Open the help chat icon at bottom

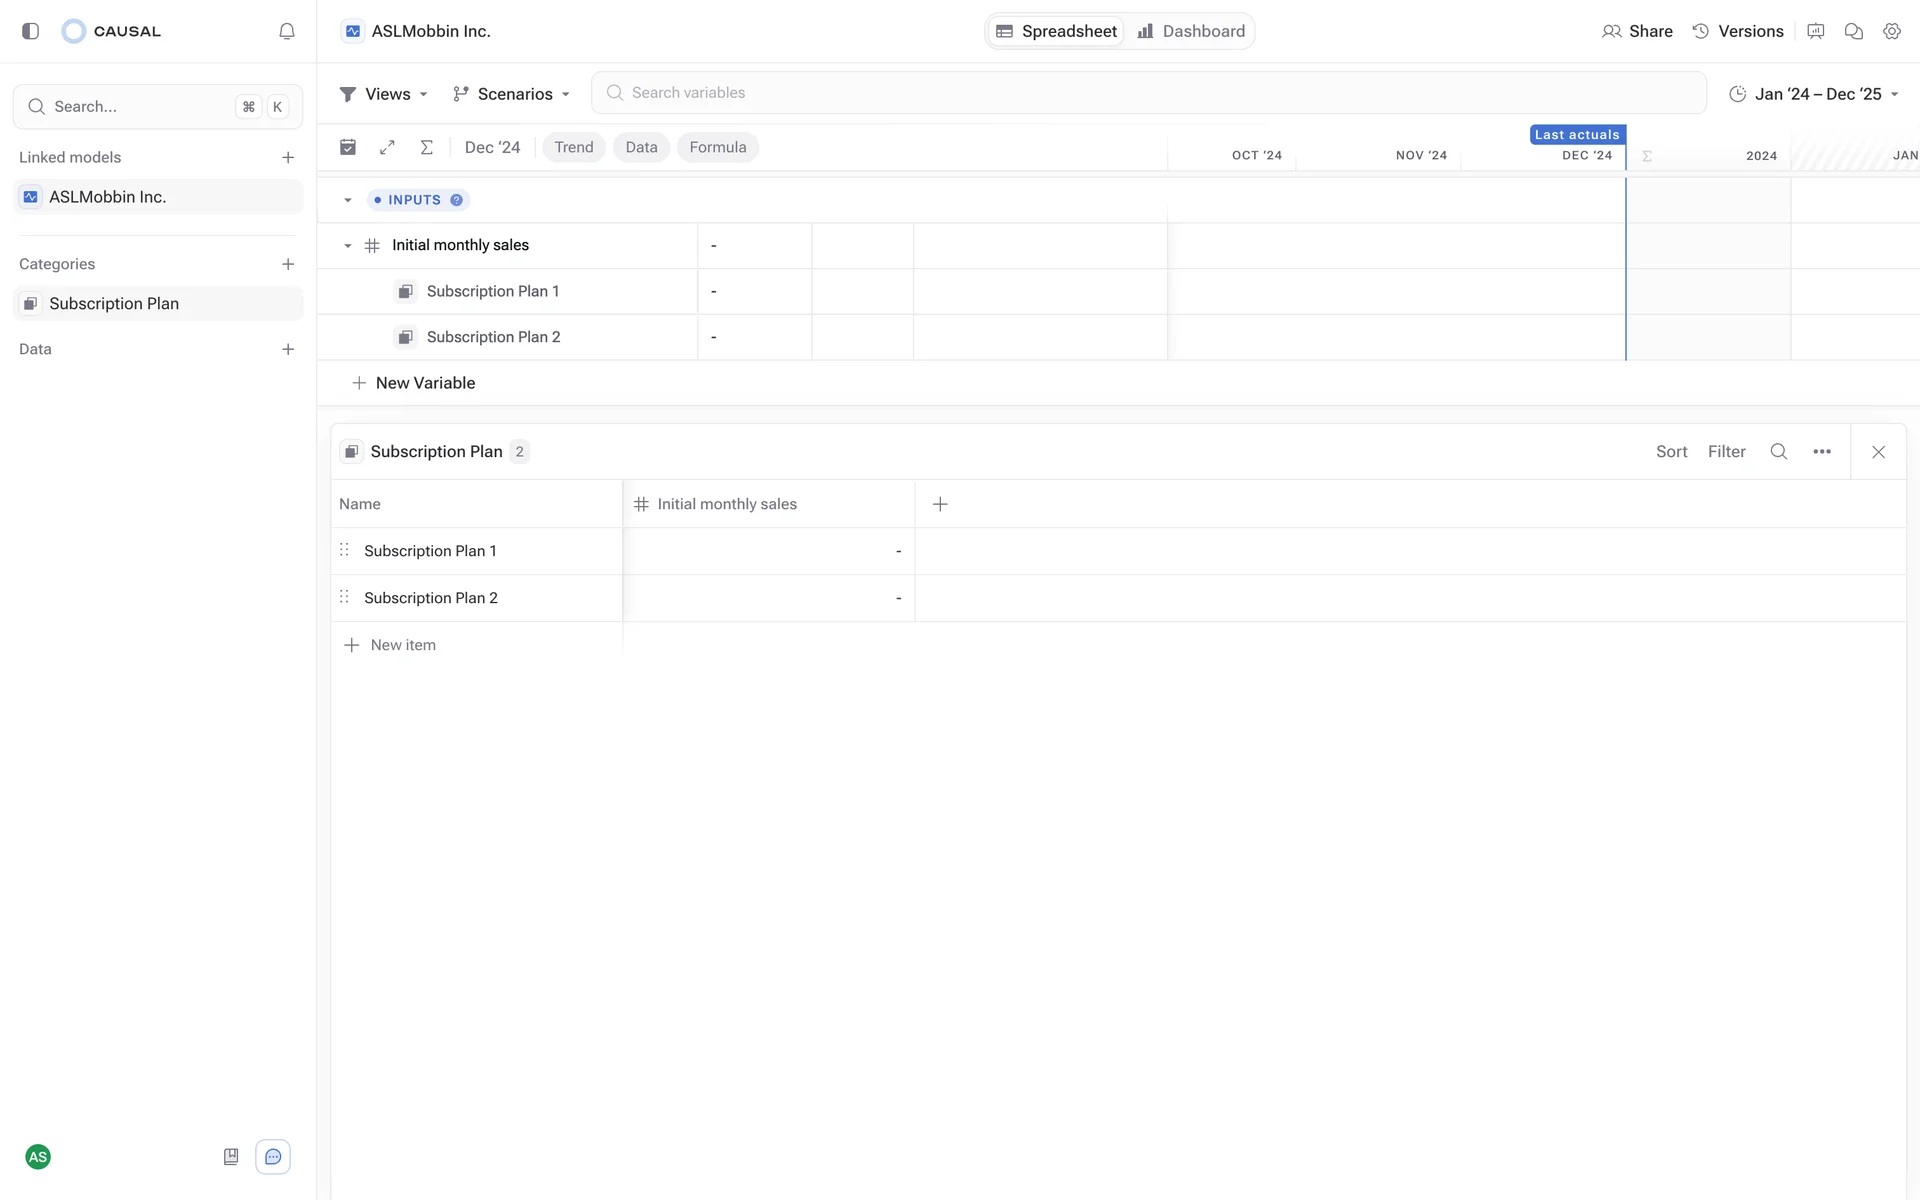(x=273, y=1157)
